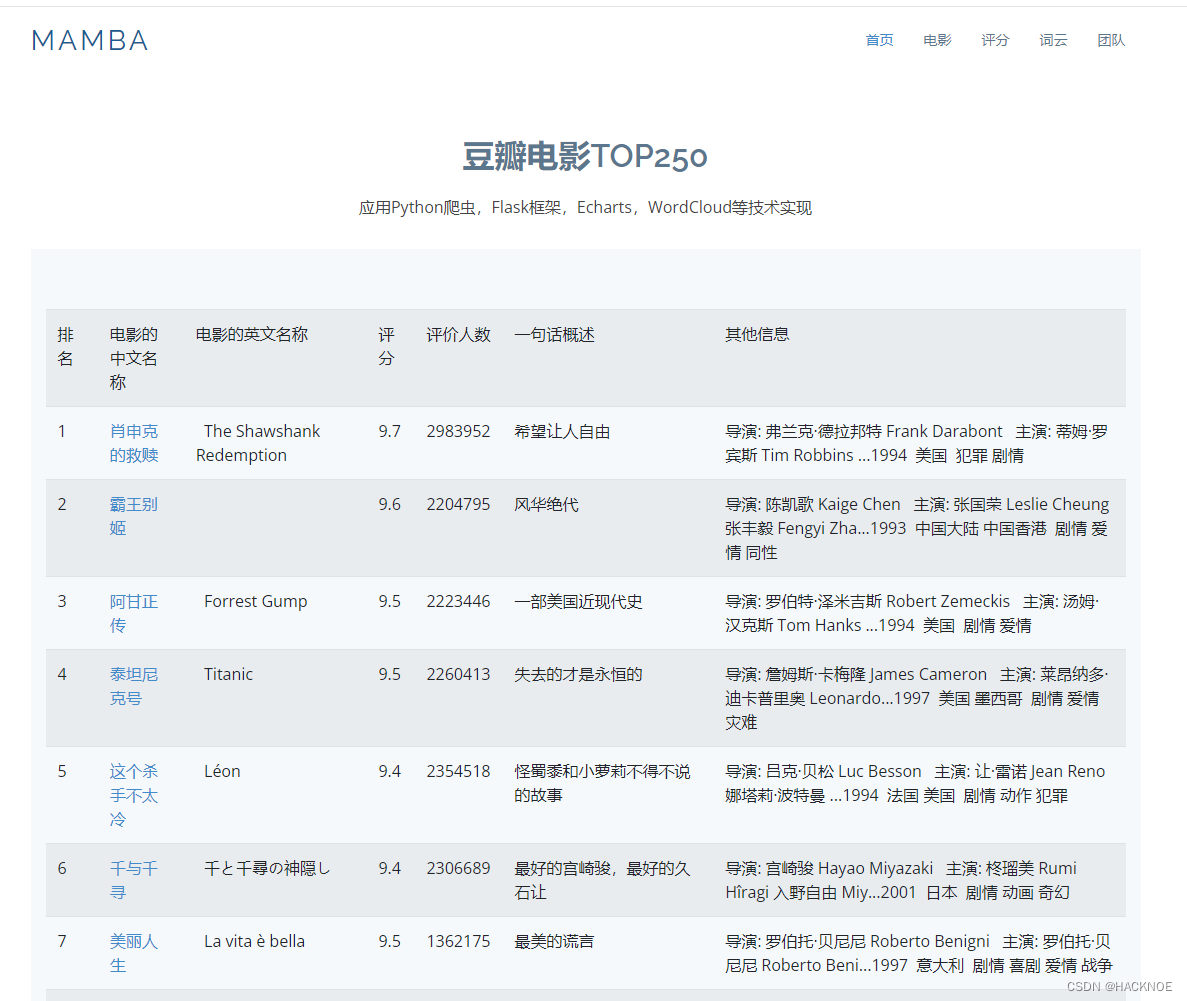Screen dimensions: 1187x1001
Task: Click the Luc Besson info cell
Action: [915, 783]
